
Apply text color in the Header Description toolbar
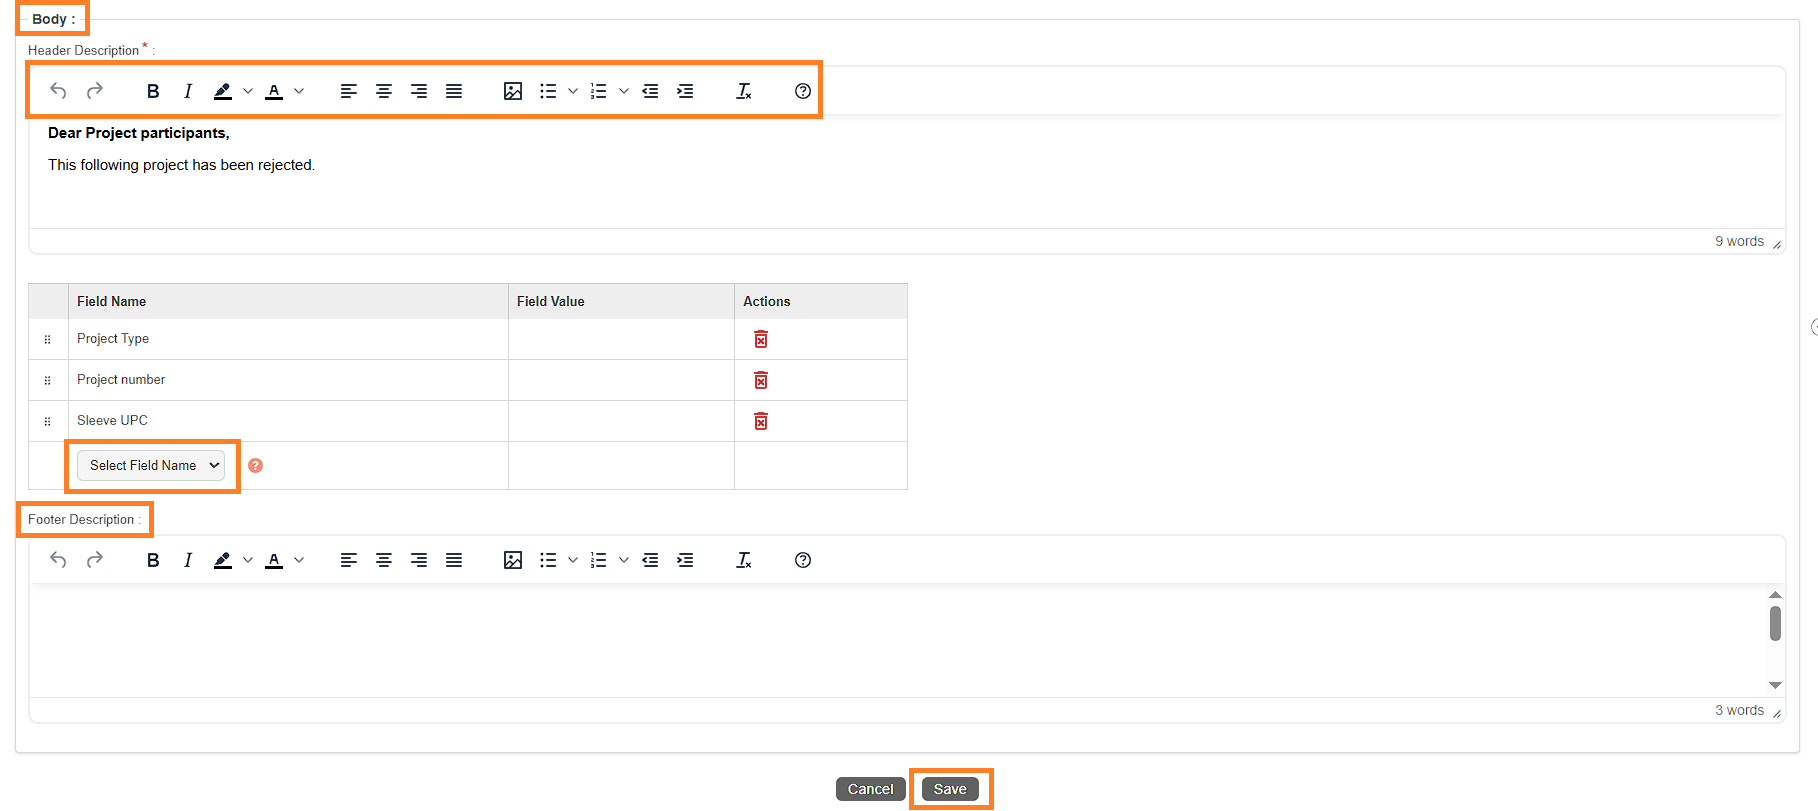click(274, 91)
